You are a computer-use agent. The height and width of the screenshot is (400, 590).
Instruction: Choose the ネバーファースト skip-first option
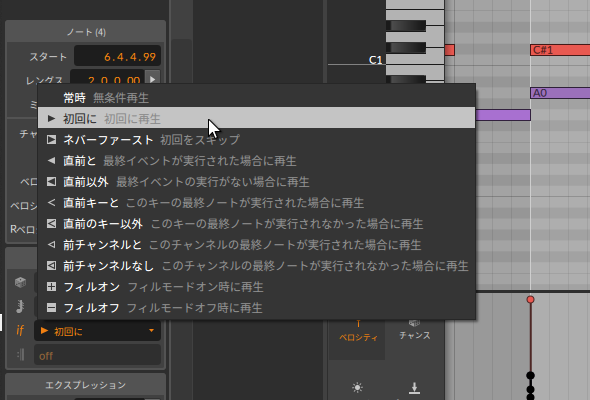[256, 140]
